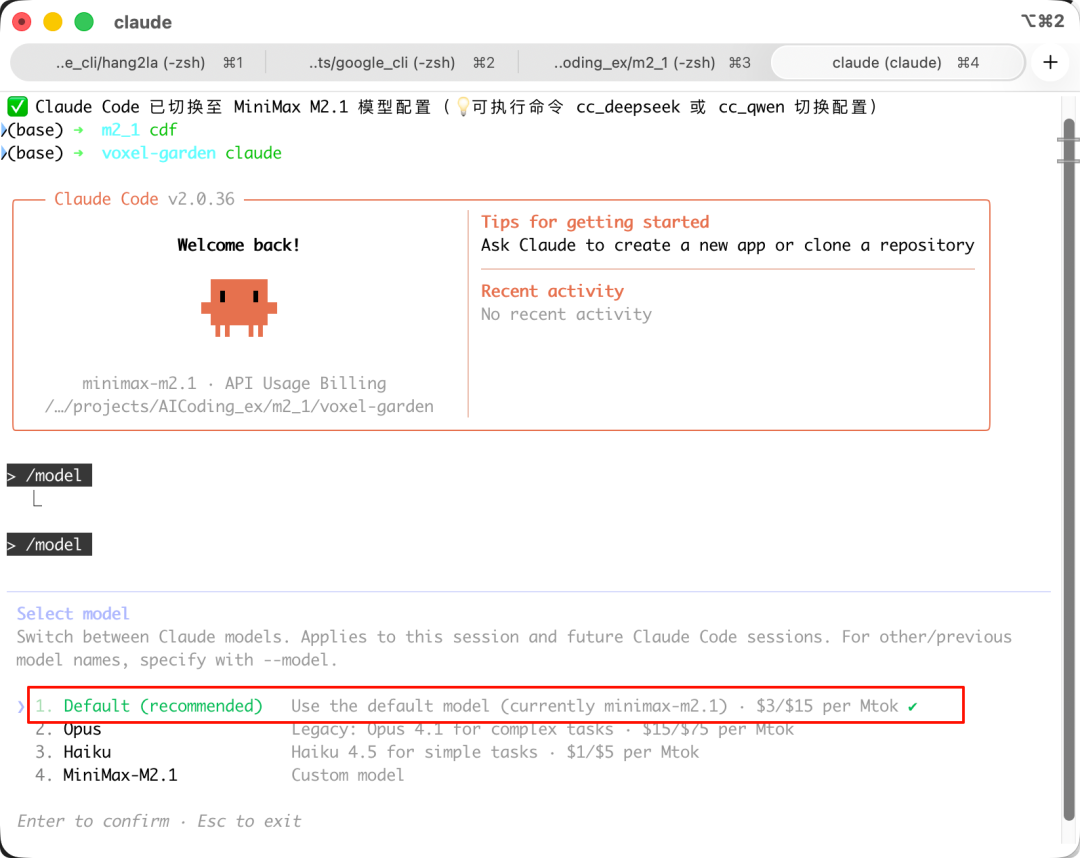Click the yellow minimize window button
The image size is (1080, 858).
coord(53,22)
